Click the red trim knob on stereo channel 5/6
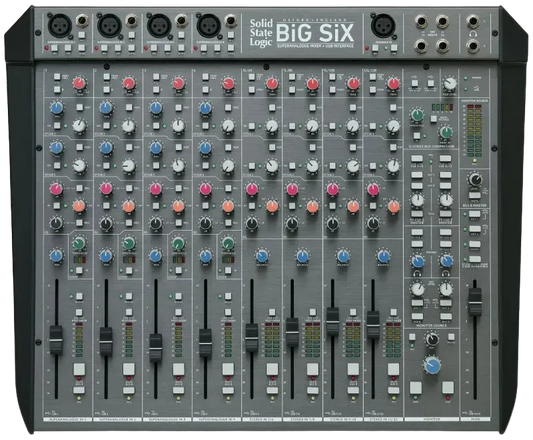The height and width of the screenshot is (440, 533). 272,84
